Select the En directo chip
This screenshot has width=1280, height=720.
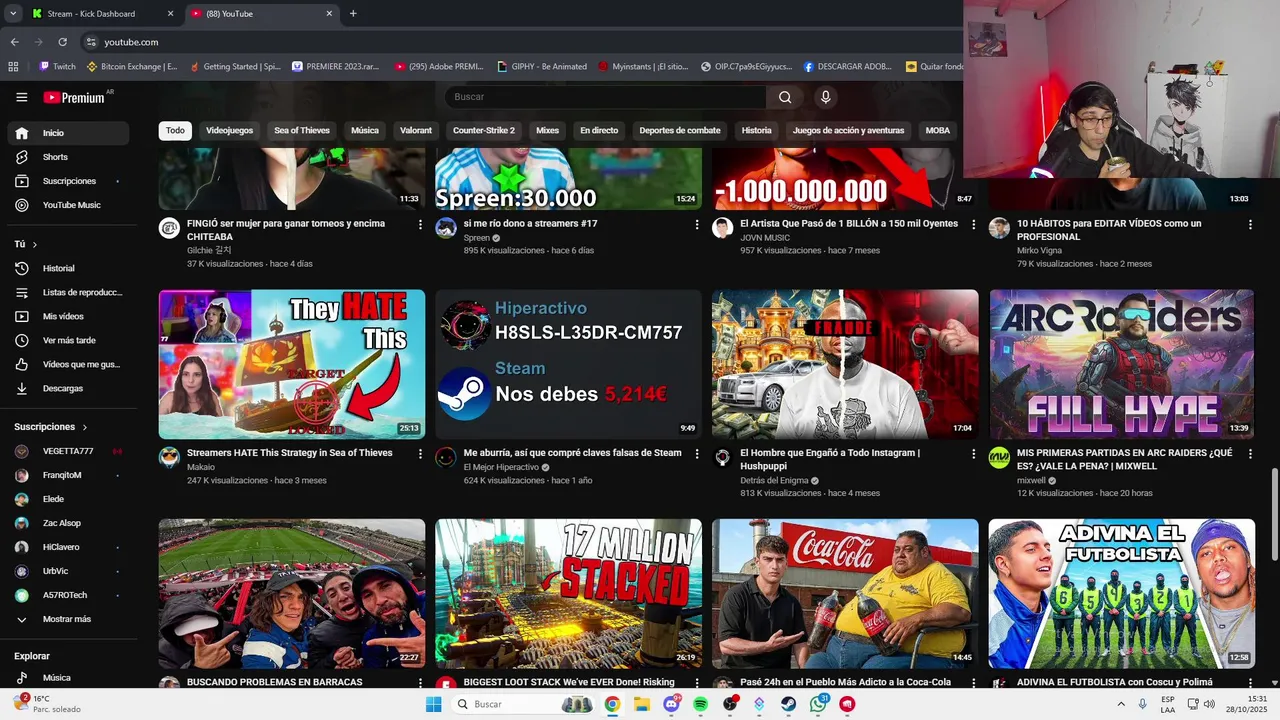click(599, 130)
